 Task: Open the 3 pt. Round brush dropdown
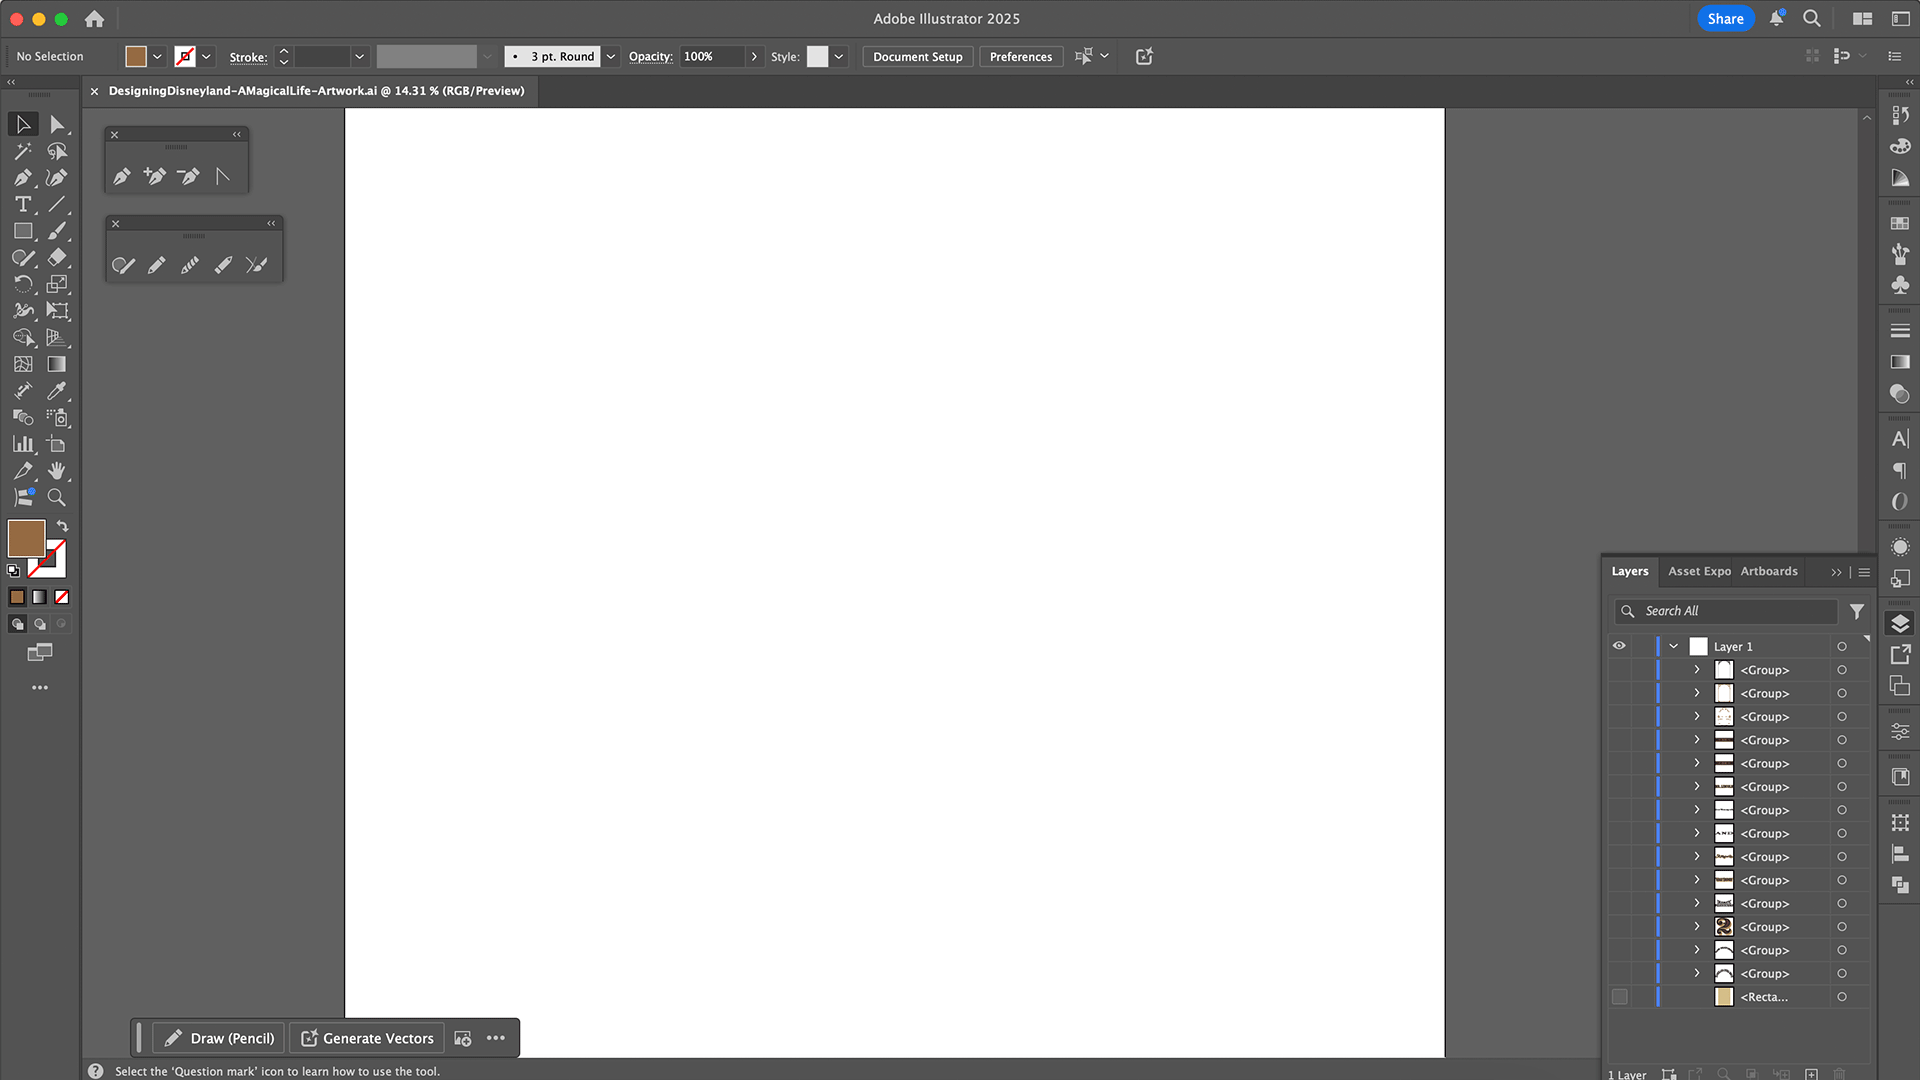coord(610,57)
